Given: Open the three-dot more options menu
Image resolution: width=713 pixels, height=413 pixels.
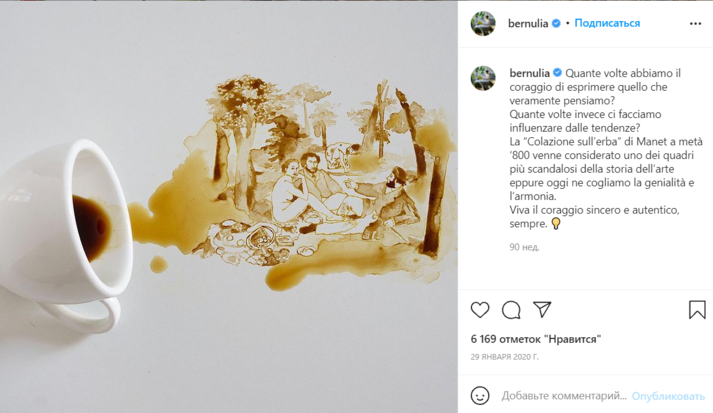Looking at the screenshot, I should pos(695,24).
